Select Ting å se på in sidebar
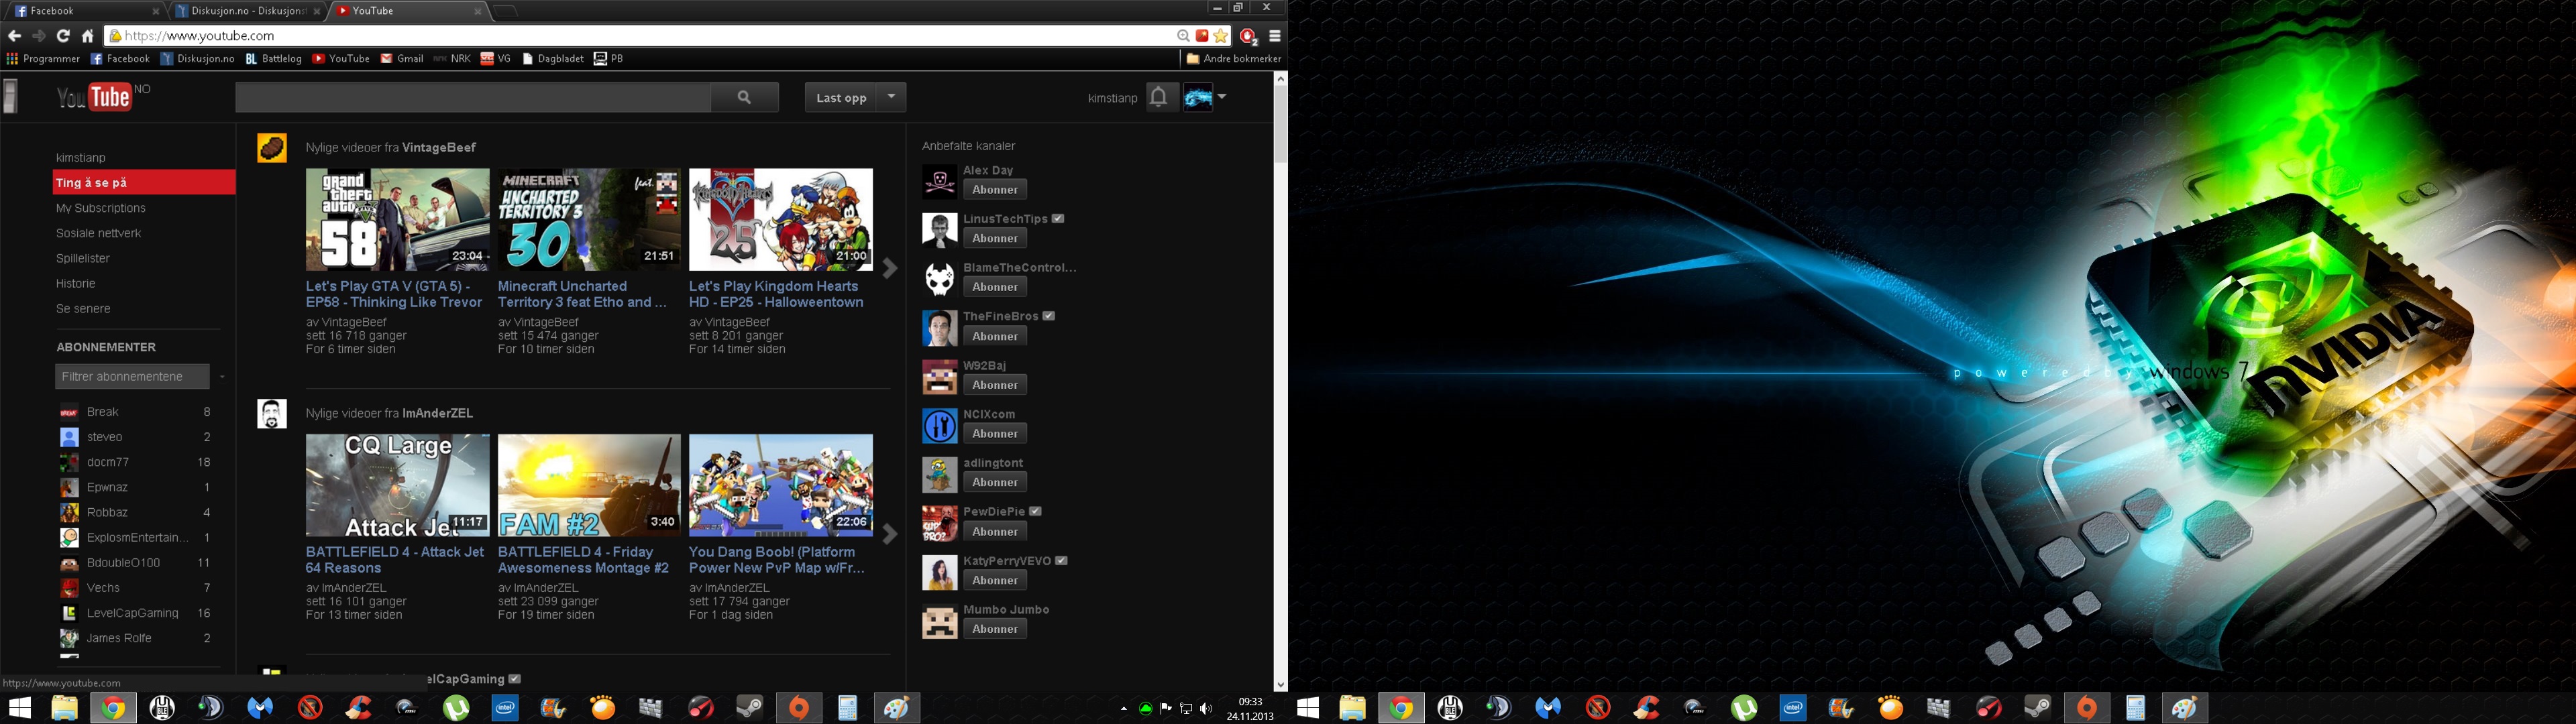Image resolution: width=2576 pixels, height=724 pixels. pos(144,182)
